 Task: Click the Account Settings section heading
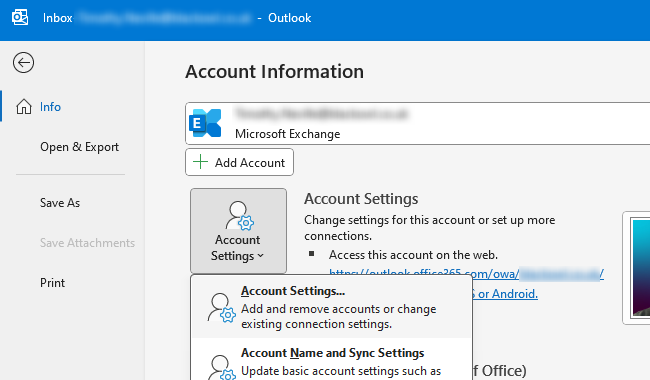(361, 199)
